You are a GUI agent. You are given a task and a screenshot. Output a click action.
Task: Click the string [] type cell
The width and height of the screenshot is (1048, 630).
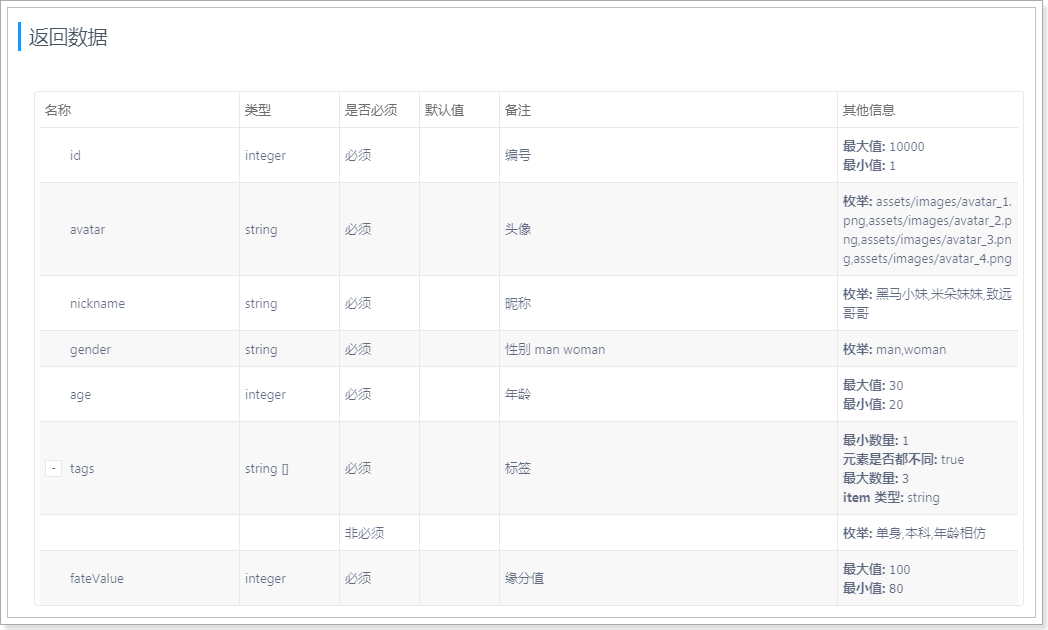click(267, 468)
